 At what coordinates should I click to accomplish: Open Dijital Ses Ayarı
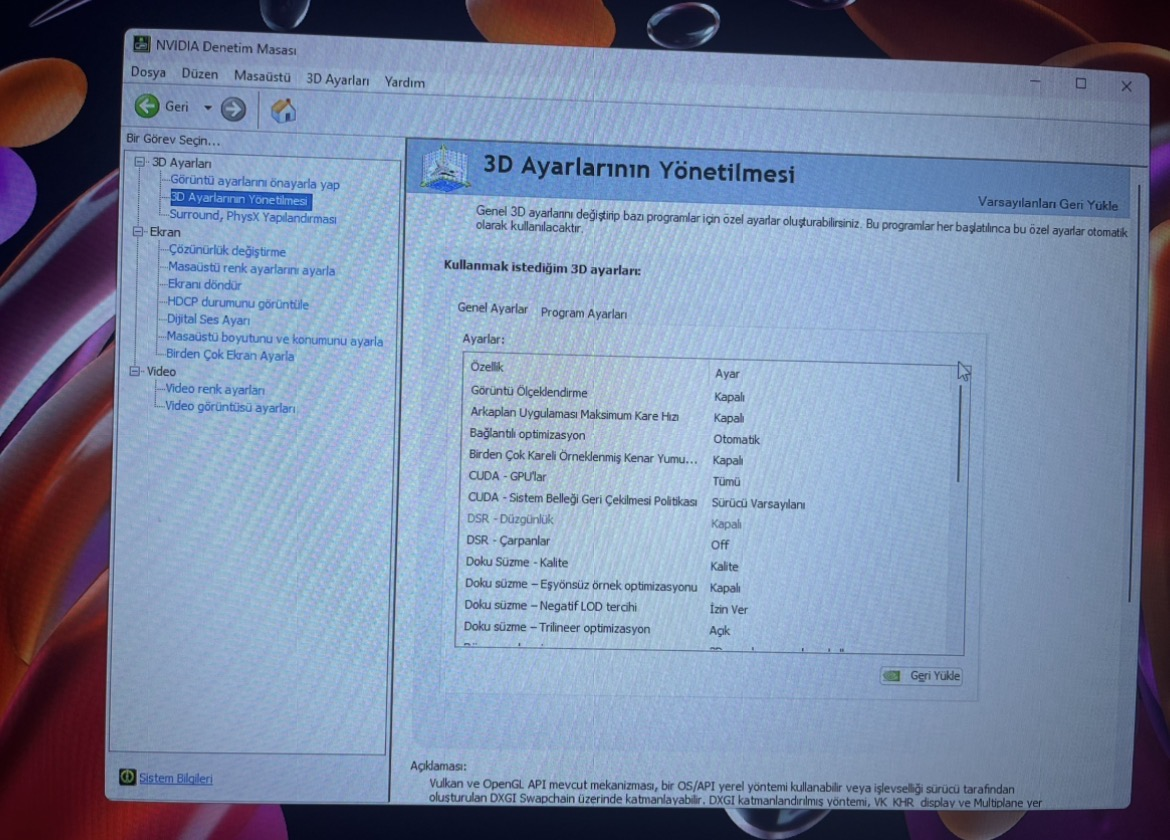tap(208, 319)
